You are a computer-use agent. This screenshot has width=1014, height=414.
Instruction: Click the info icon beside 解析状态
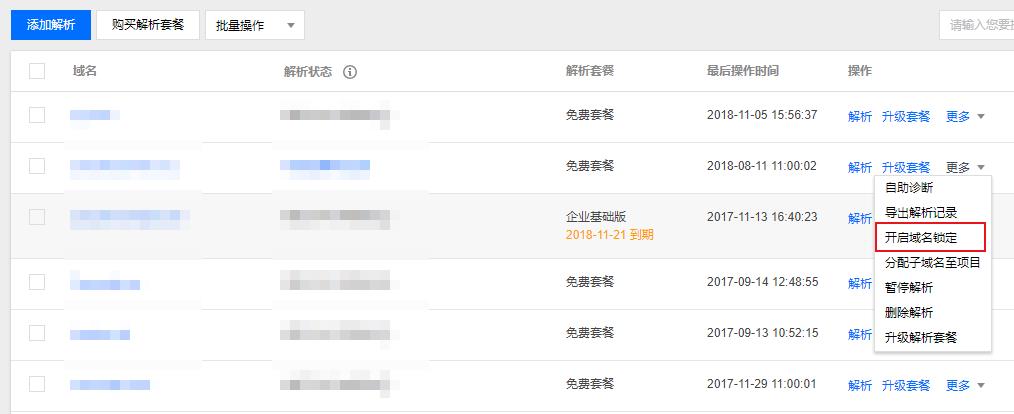point(350,72)
